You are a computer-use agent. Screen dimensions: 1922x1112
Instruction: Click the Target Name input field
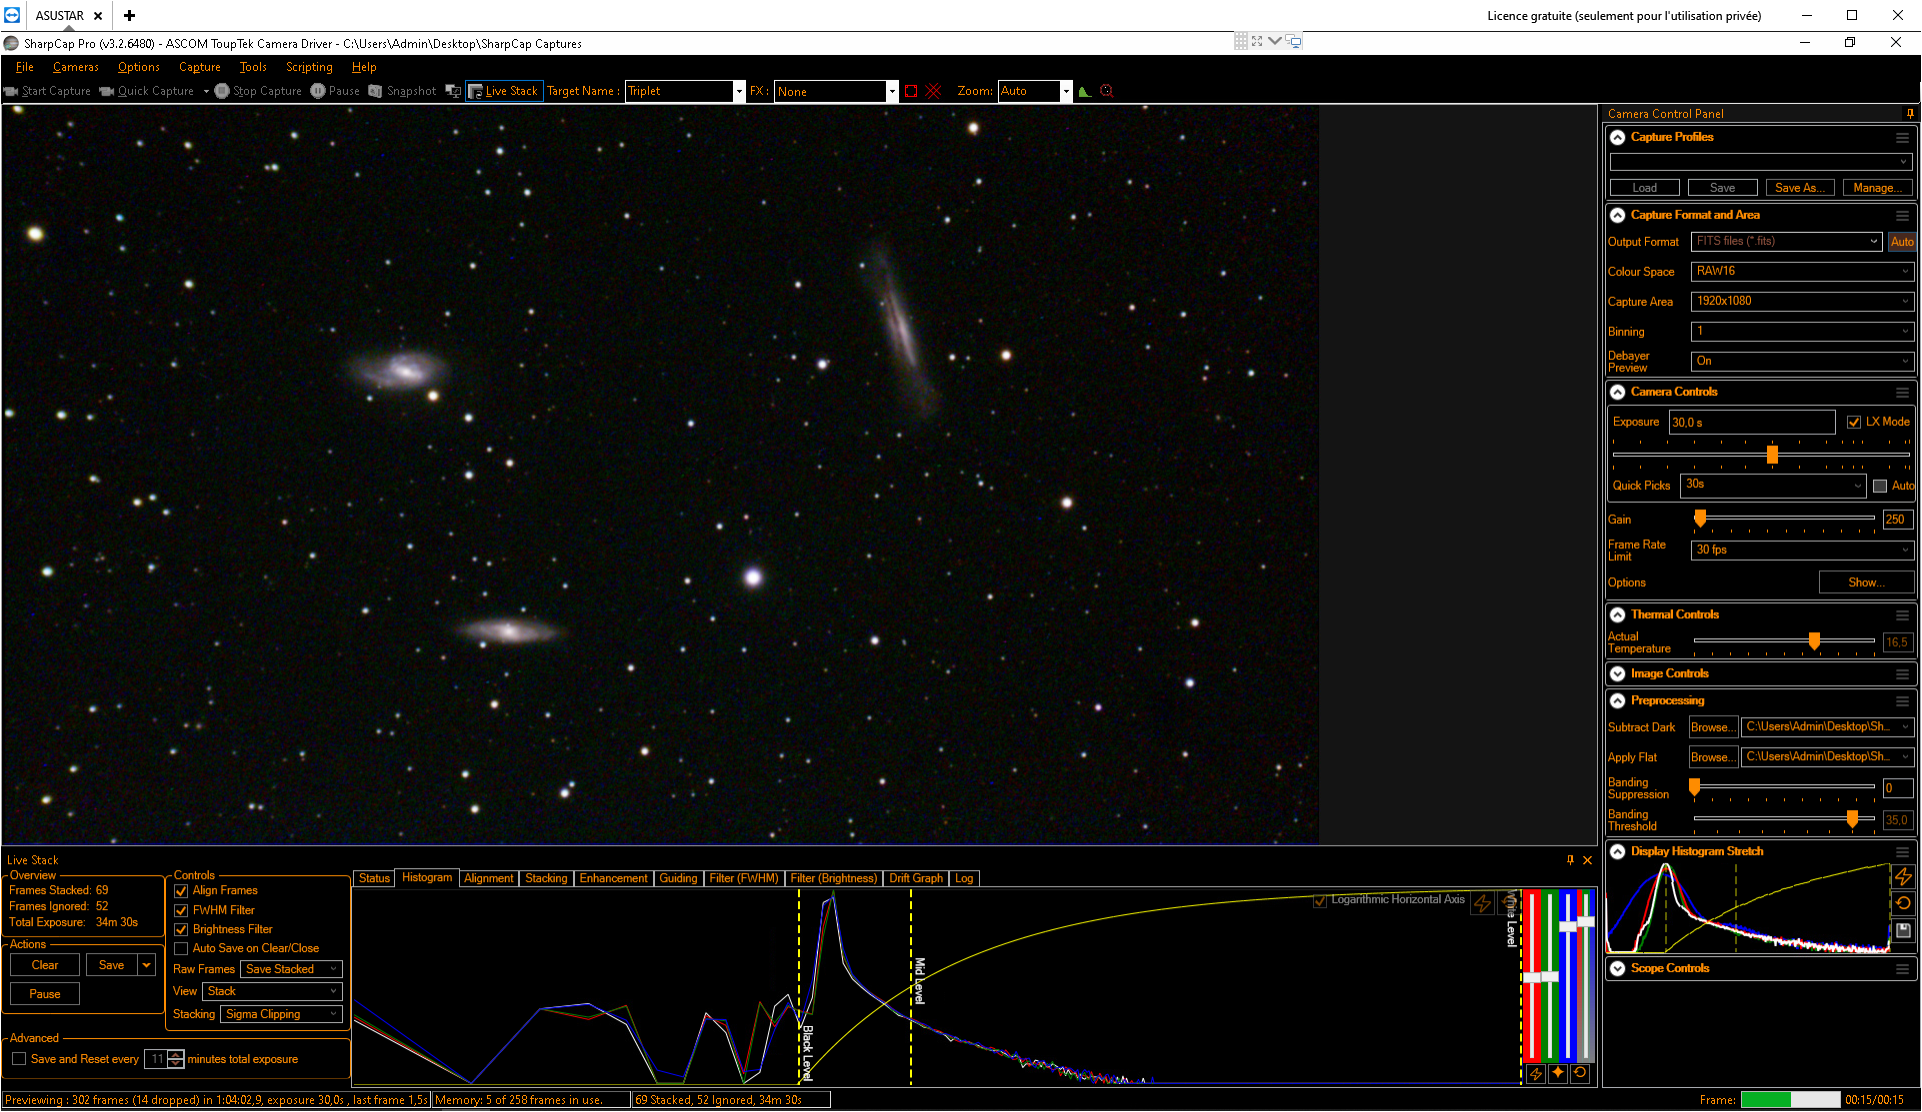pos(679,91)
